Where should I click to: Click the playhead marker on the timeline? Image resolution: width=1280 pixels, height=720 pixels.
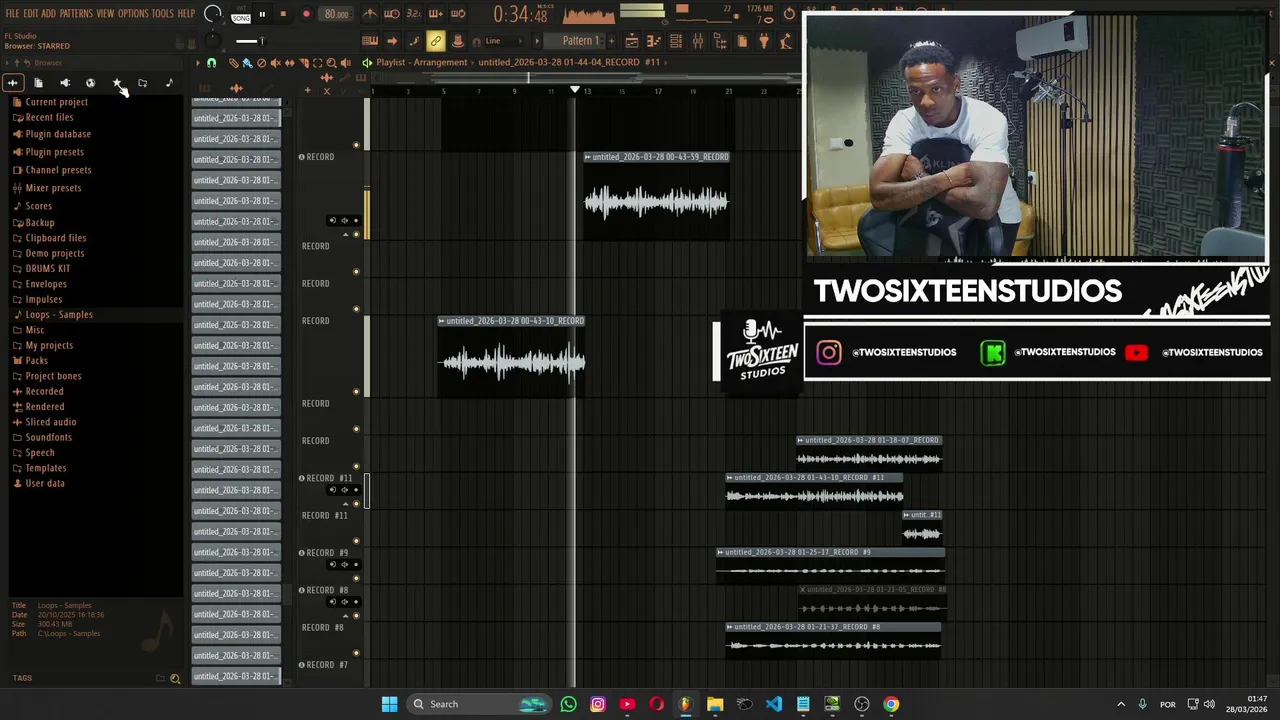tap(575, 90)
